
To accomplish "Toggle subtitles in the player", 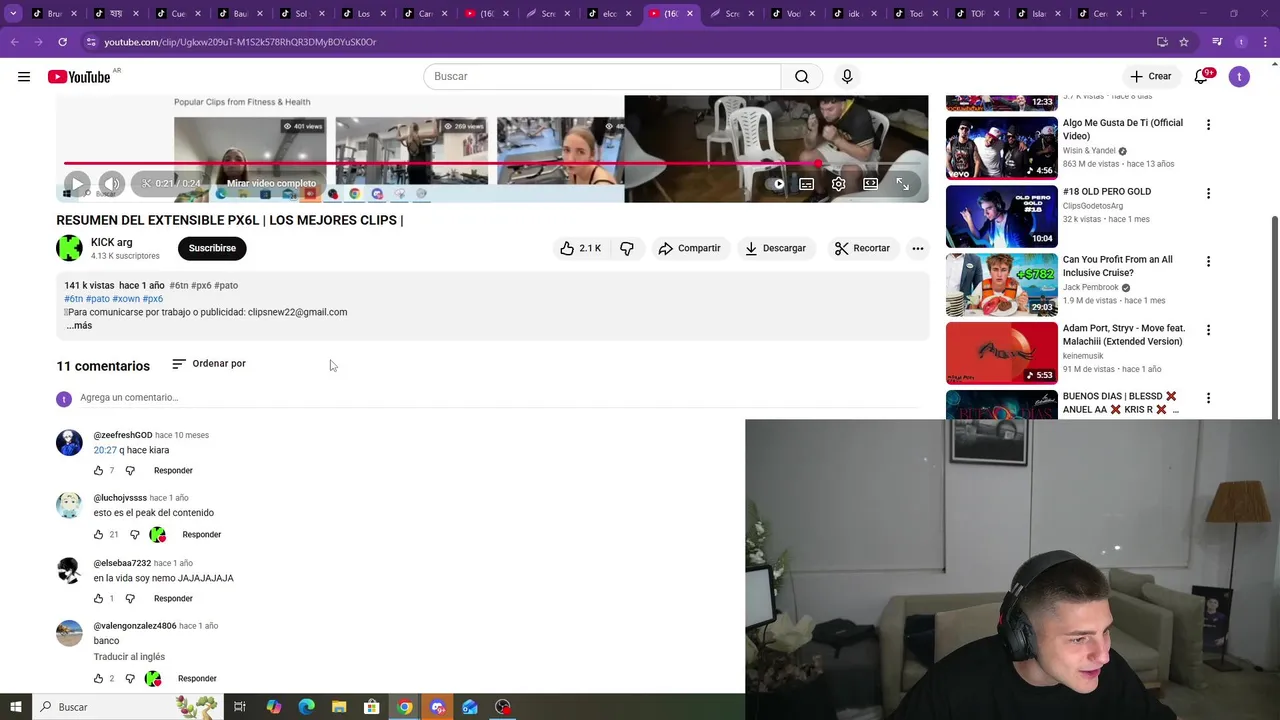I will (806, 184).
